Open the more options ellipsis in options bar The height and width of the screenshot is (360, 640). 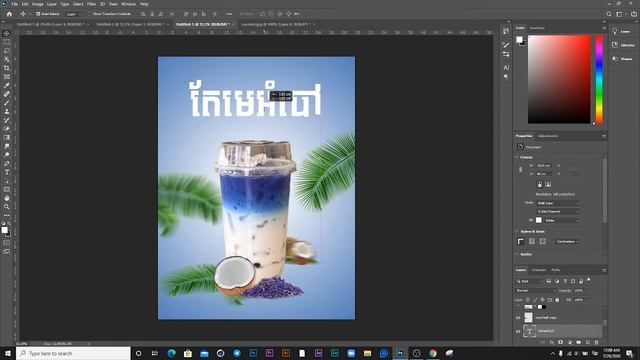click(x=229, y=14)
